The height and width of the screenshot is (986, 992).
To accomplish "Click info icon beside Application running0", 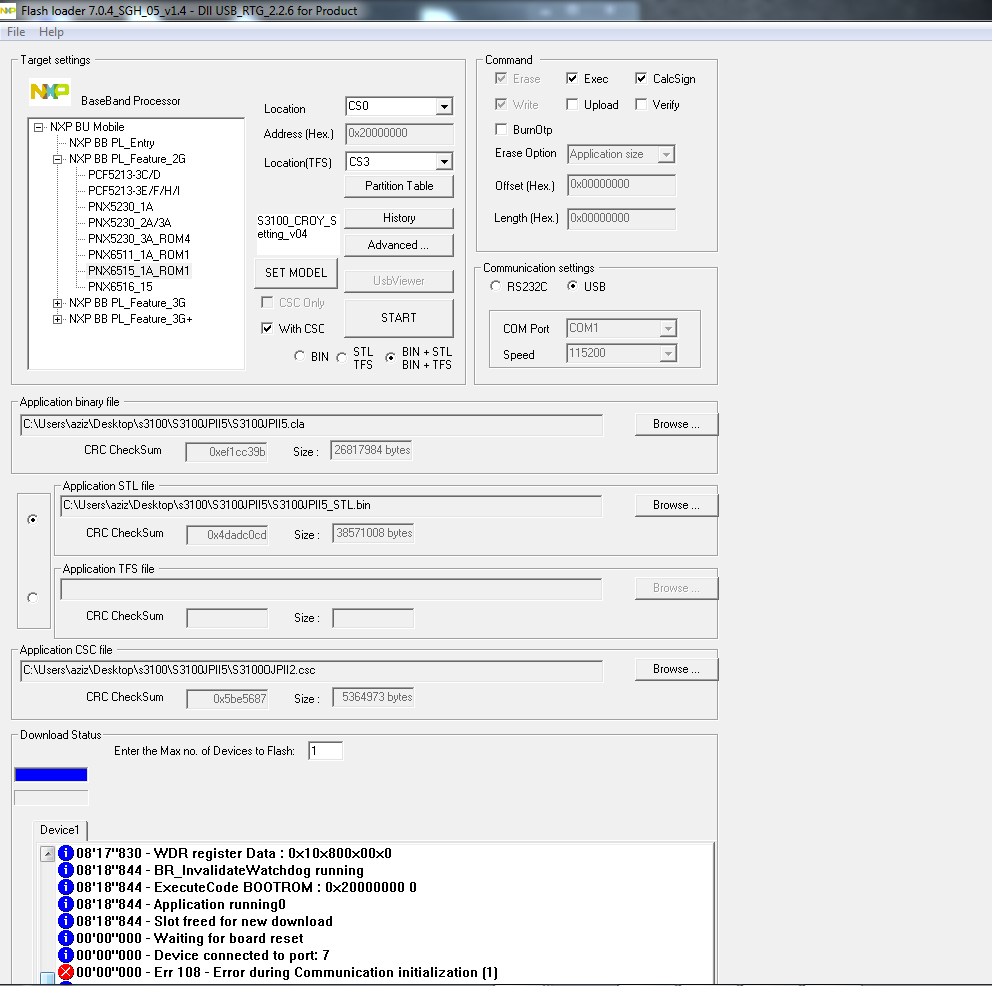I will coord(66,904).
